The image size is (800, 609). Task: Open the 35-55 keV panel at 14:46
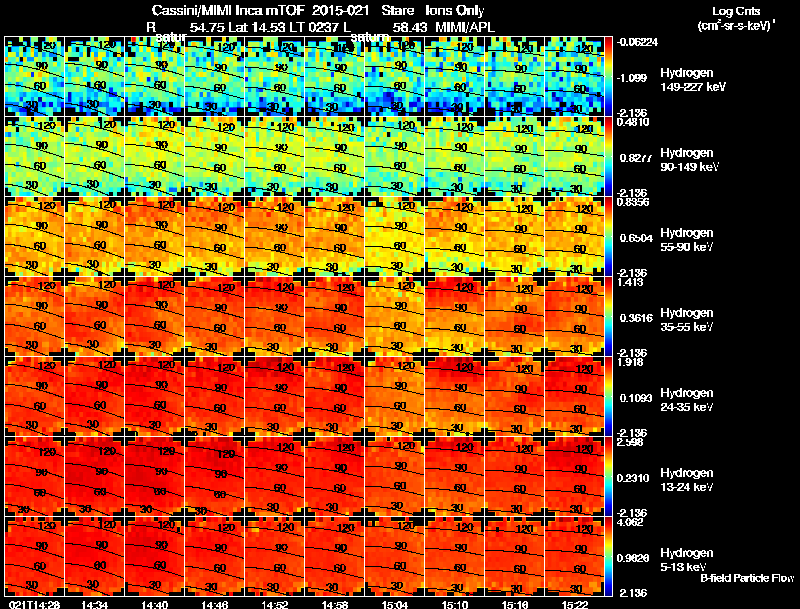[x=215, y=317]
